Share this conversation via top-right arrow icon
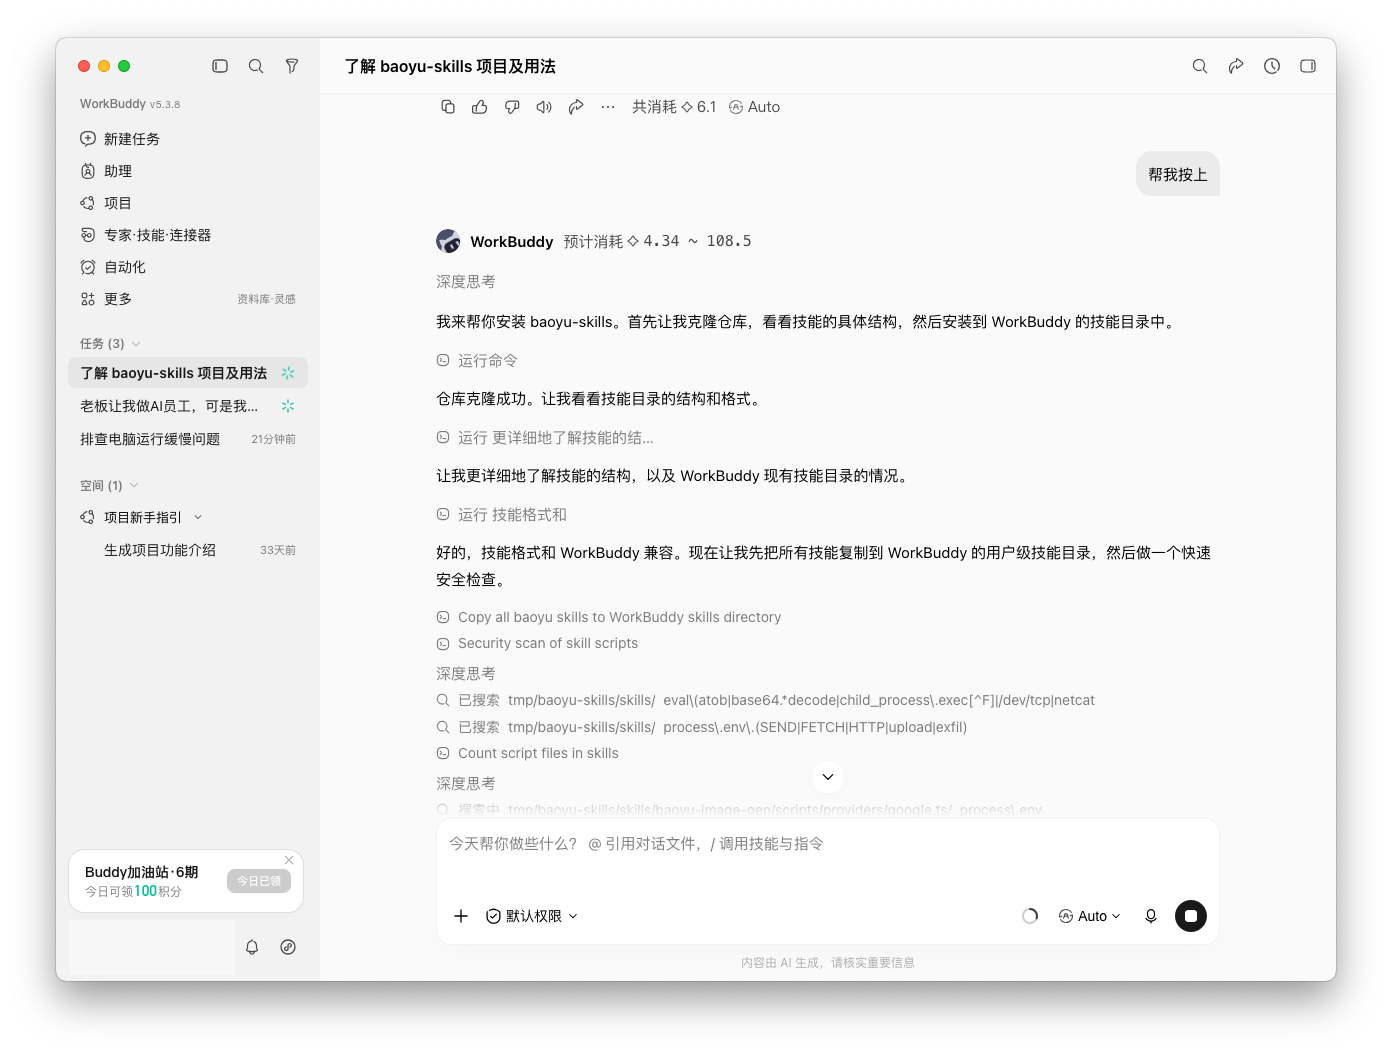Screen dimensions: 1392x1055 click(x=1236, y=66)
